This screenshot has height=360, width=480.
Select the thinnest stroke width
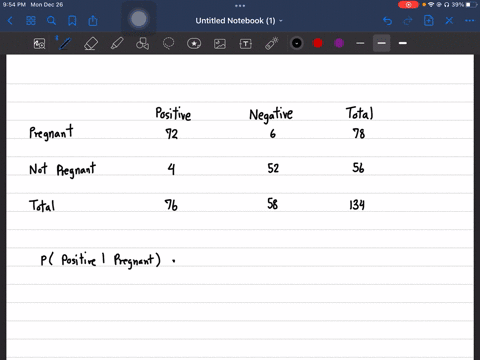(360, 43)
